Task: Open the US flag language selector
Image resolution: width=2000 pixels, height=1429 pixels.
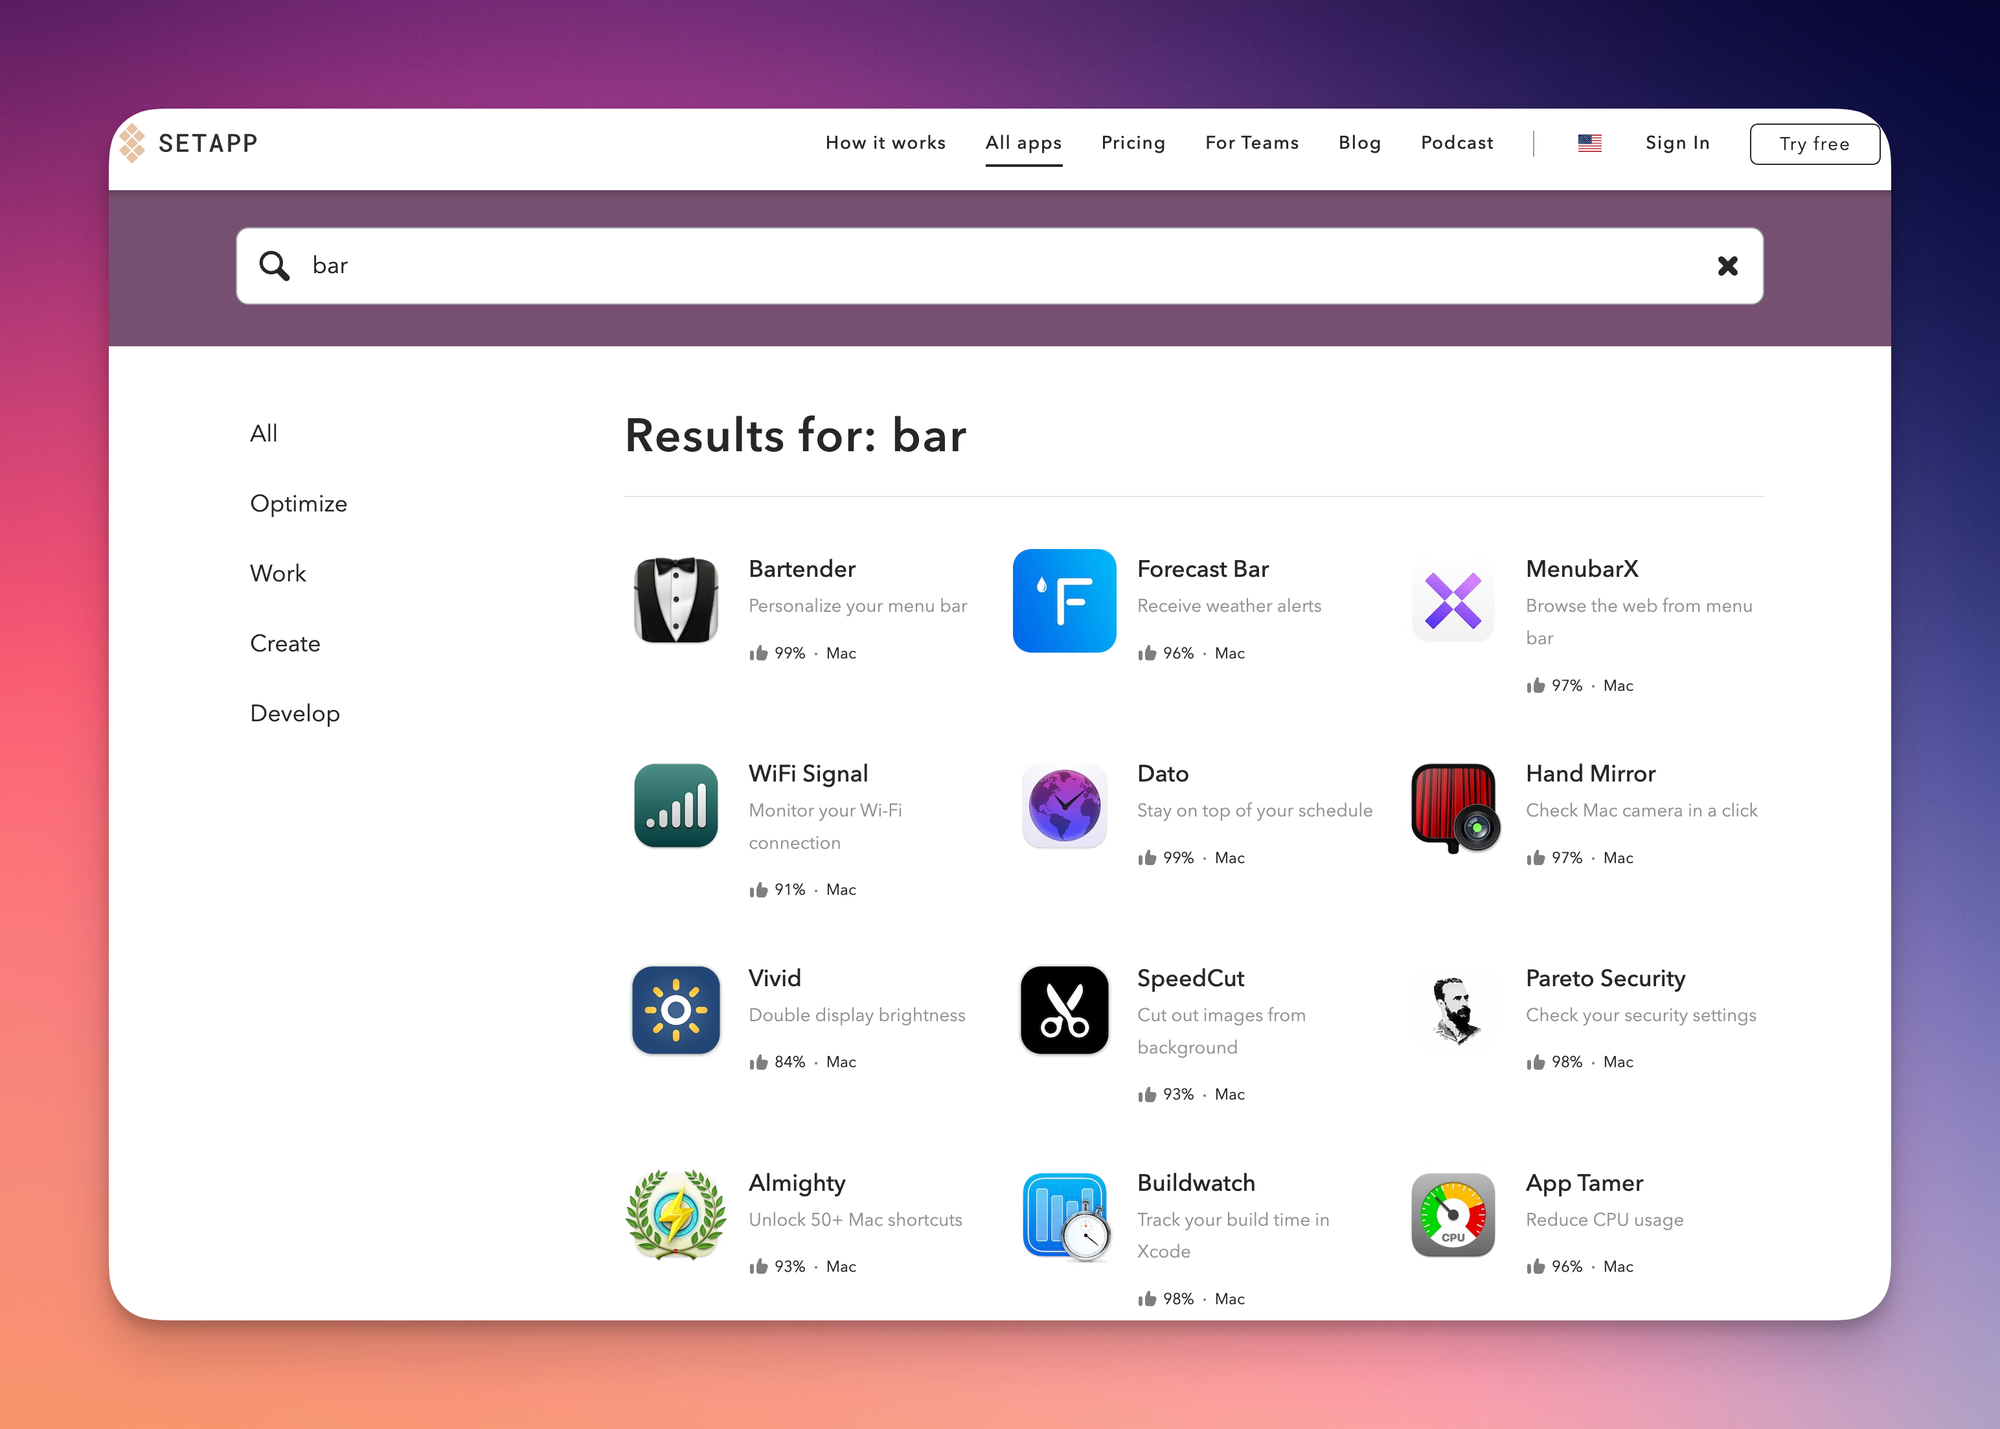Action: point(1589,143)
